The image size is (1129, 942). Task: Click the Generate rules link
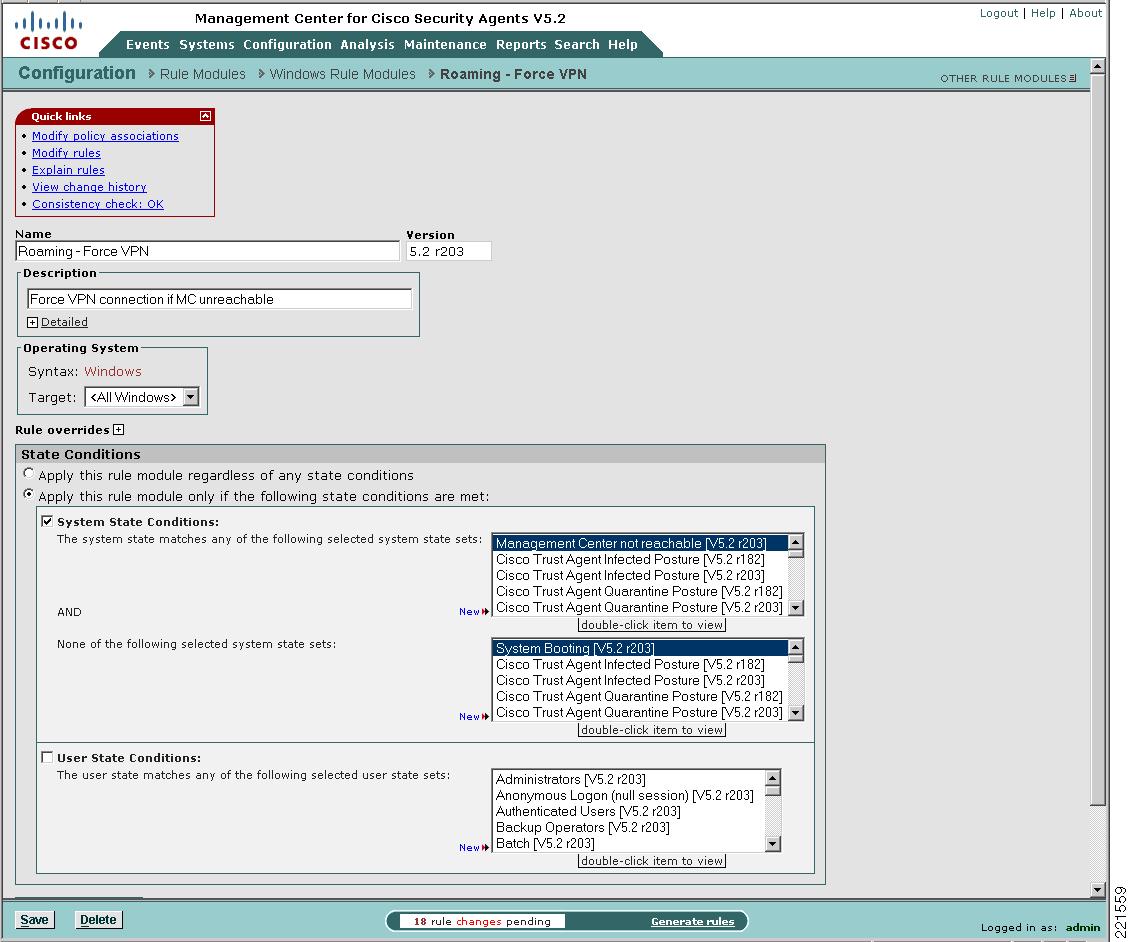[x=693, y=921]
